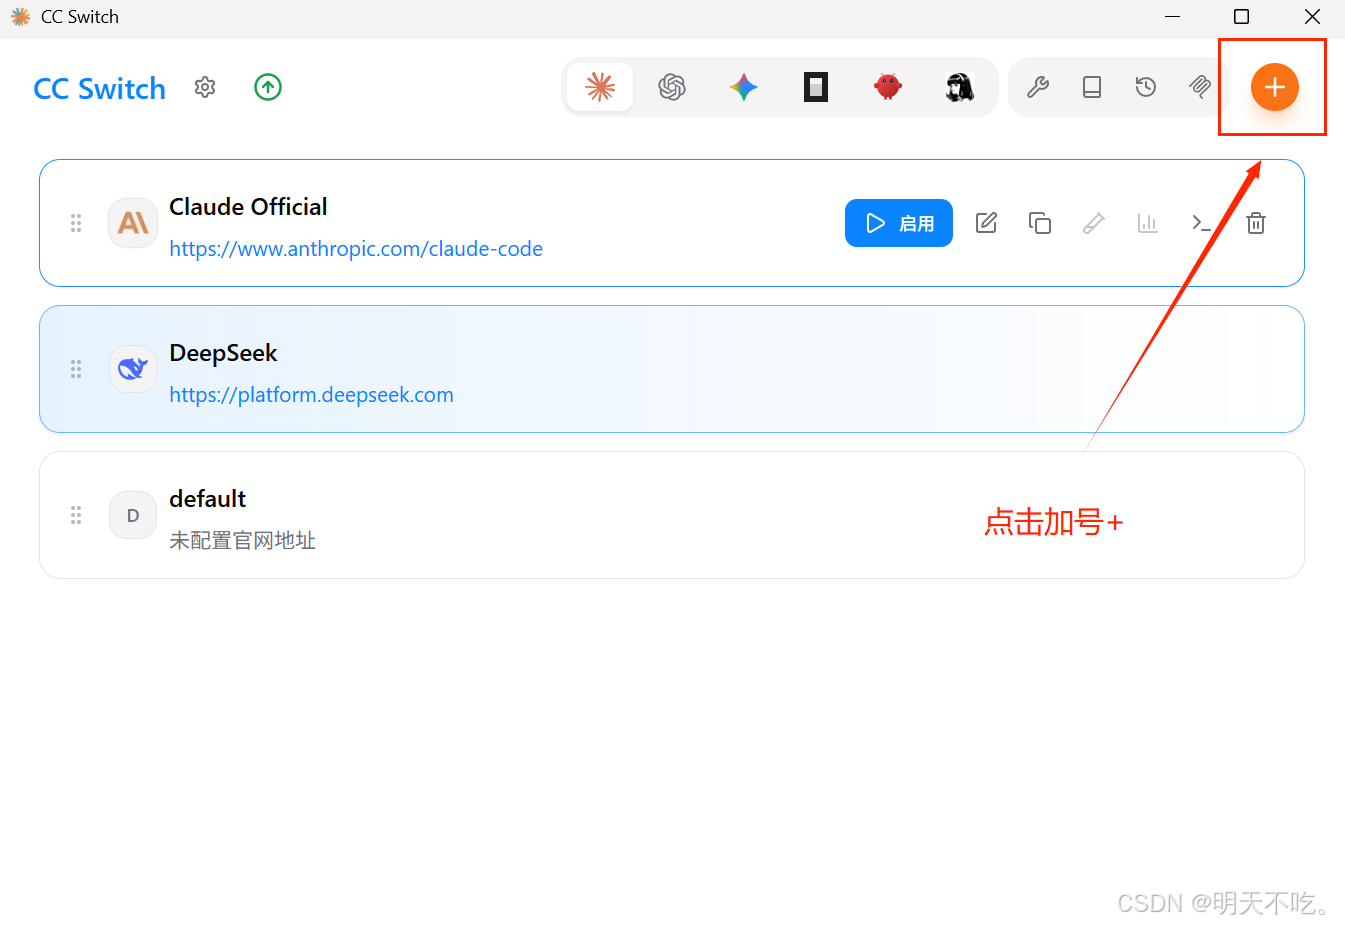Delete the Claude Official provider
This screenshot has height=925, width=1345.
pyautogui.click(x=1256, y=223)
